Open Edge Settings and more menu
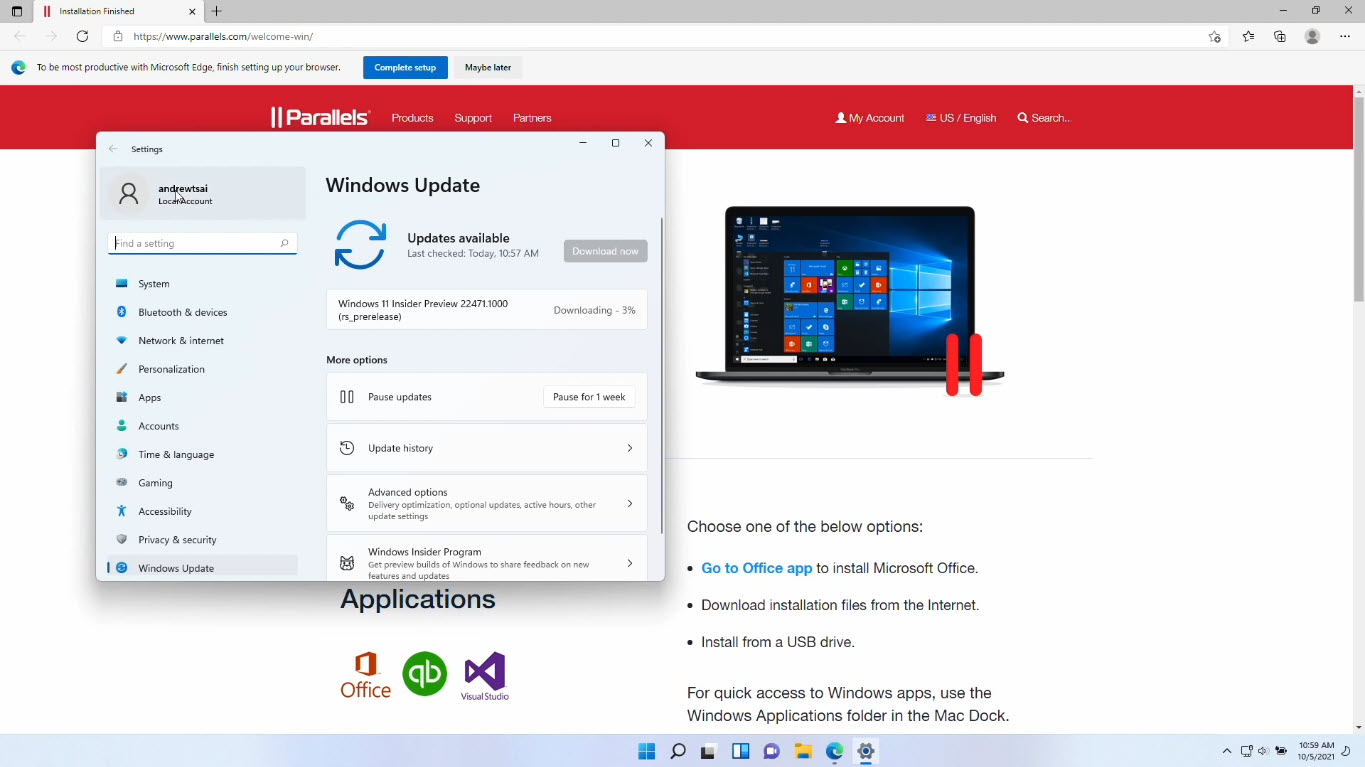This screenshot has width=1365, height=767. [1345, 36]
